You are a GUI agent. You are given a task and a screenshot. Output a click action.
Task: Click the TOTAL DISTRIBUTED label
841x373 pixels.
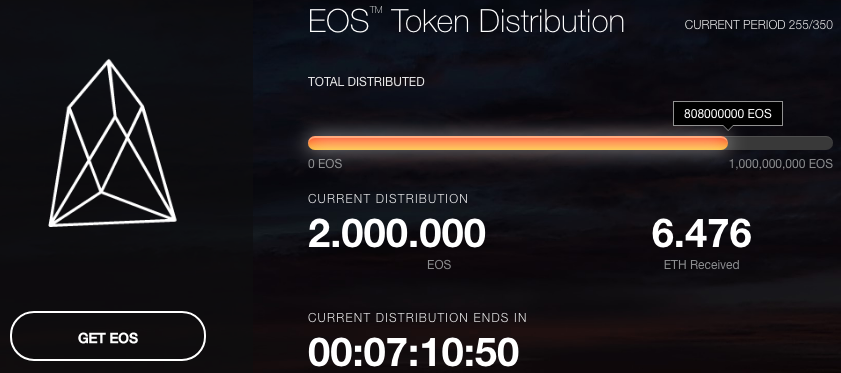(366, 82)
